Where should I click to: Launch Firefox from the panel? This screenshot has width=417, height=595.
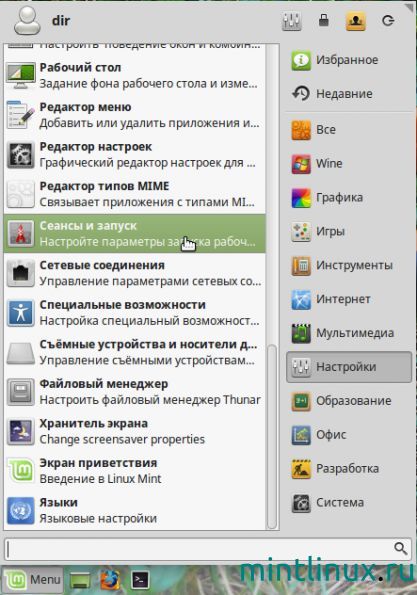pyautogui.click(x=110, y=579)
